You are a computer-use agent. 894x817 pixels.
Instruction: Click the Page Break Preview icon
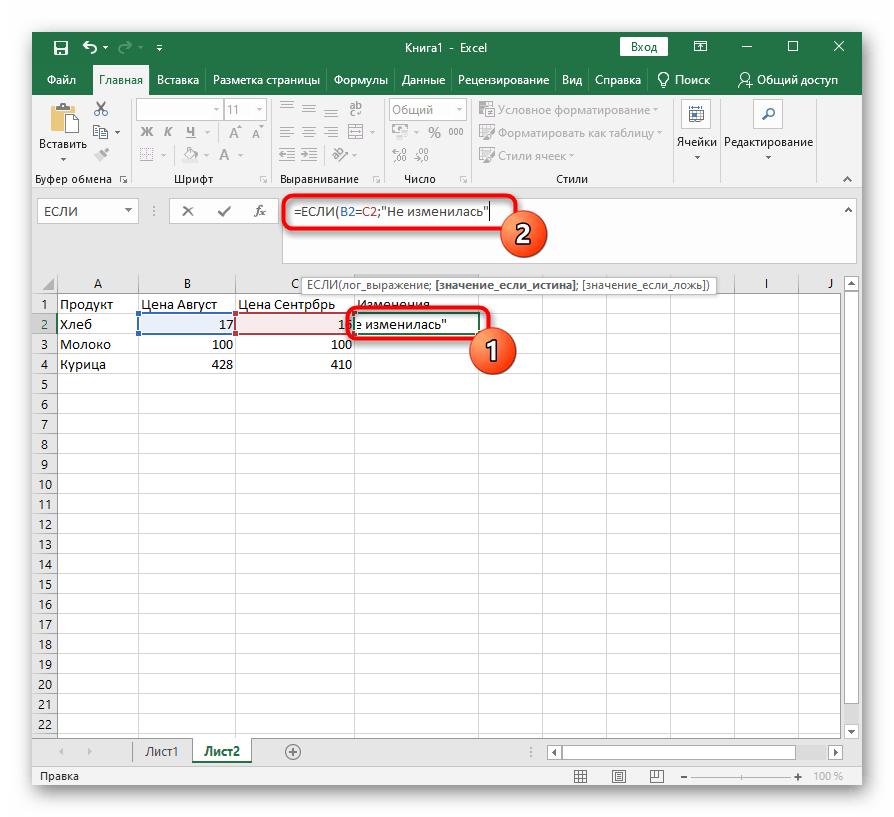[x=657, y=776]
